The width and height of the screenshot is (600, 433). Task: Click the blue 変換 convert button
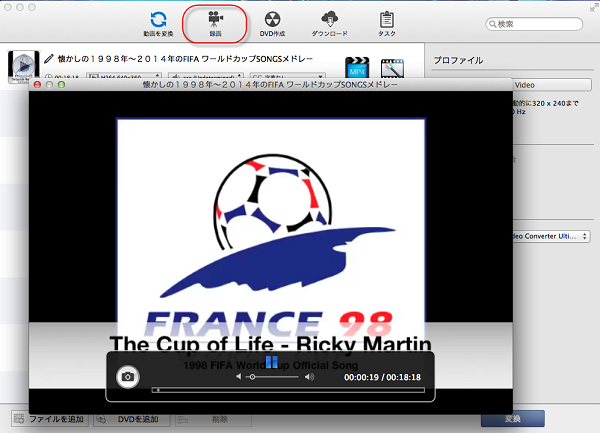tap(513, 419)
